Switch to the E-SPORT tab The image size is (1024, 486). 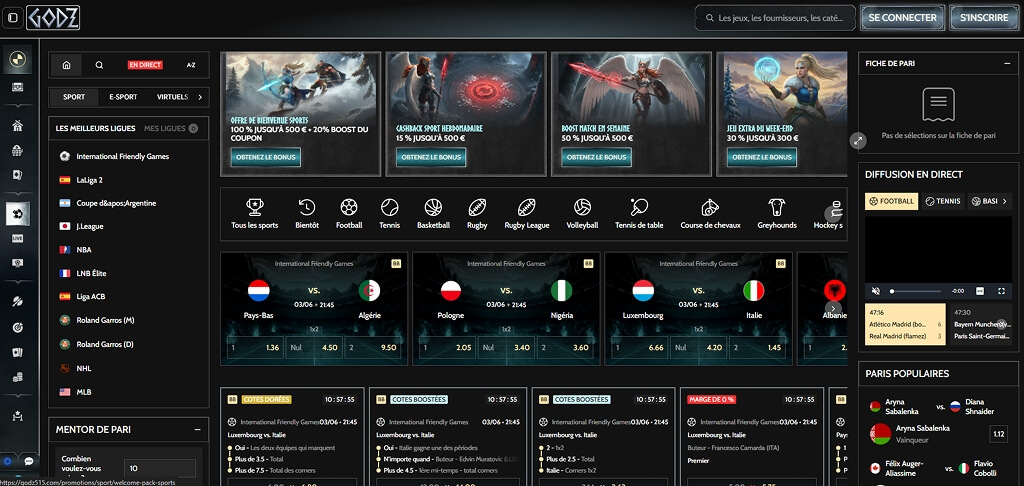(123, 97)
